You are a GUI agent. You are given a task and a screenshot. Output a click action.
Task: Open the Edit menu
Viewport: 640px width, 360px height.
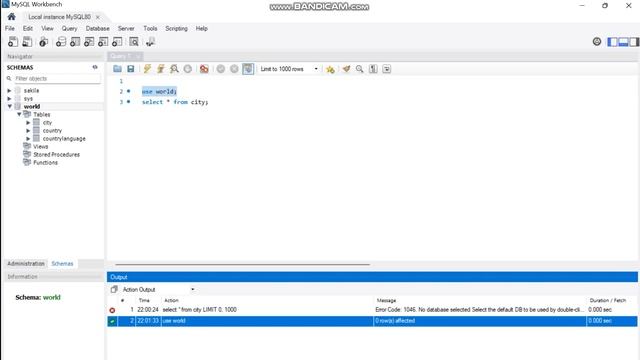pyautogui.click(x=28, y=29)
